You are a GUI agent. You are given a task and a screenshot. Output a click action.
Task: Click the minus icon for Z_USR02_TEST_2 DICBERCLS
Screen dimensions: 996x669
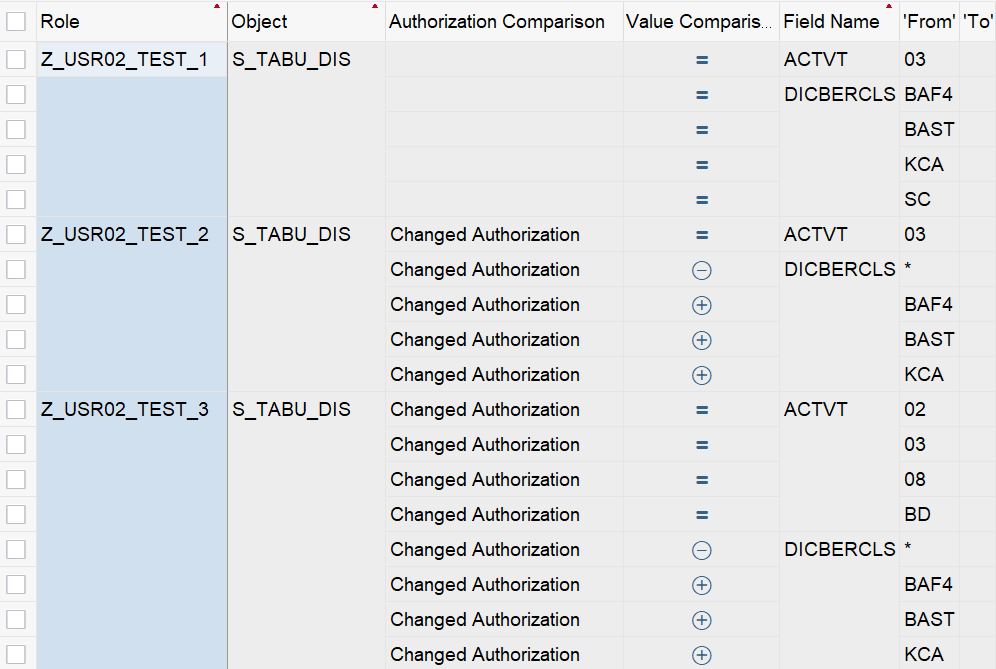[x=702, y=270]
